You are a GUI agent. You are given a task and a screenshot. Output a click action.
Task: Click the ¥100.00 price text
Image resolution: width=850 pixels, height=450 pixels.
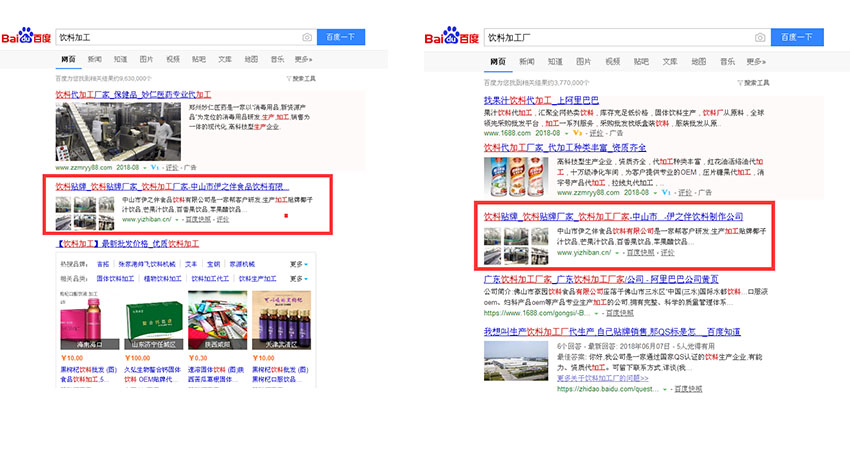click(137, 358)
